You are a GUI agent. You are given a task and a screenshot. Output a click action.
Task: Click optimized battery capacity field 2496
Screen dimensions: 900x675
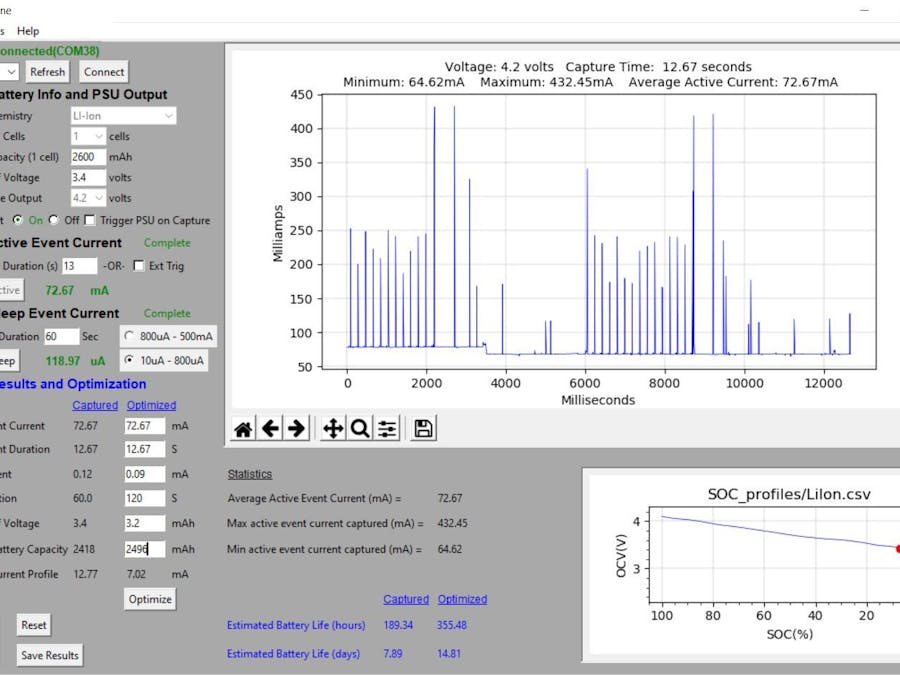pyautogui.click(x=145, y=549)
